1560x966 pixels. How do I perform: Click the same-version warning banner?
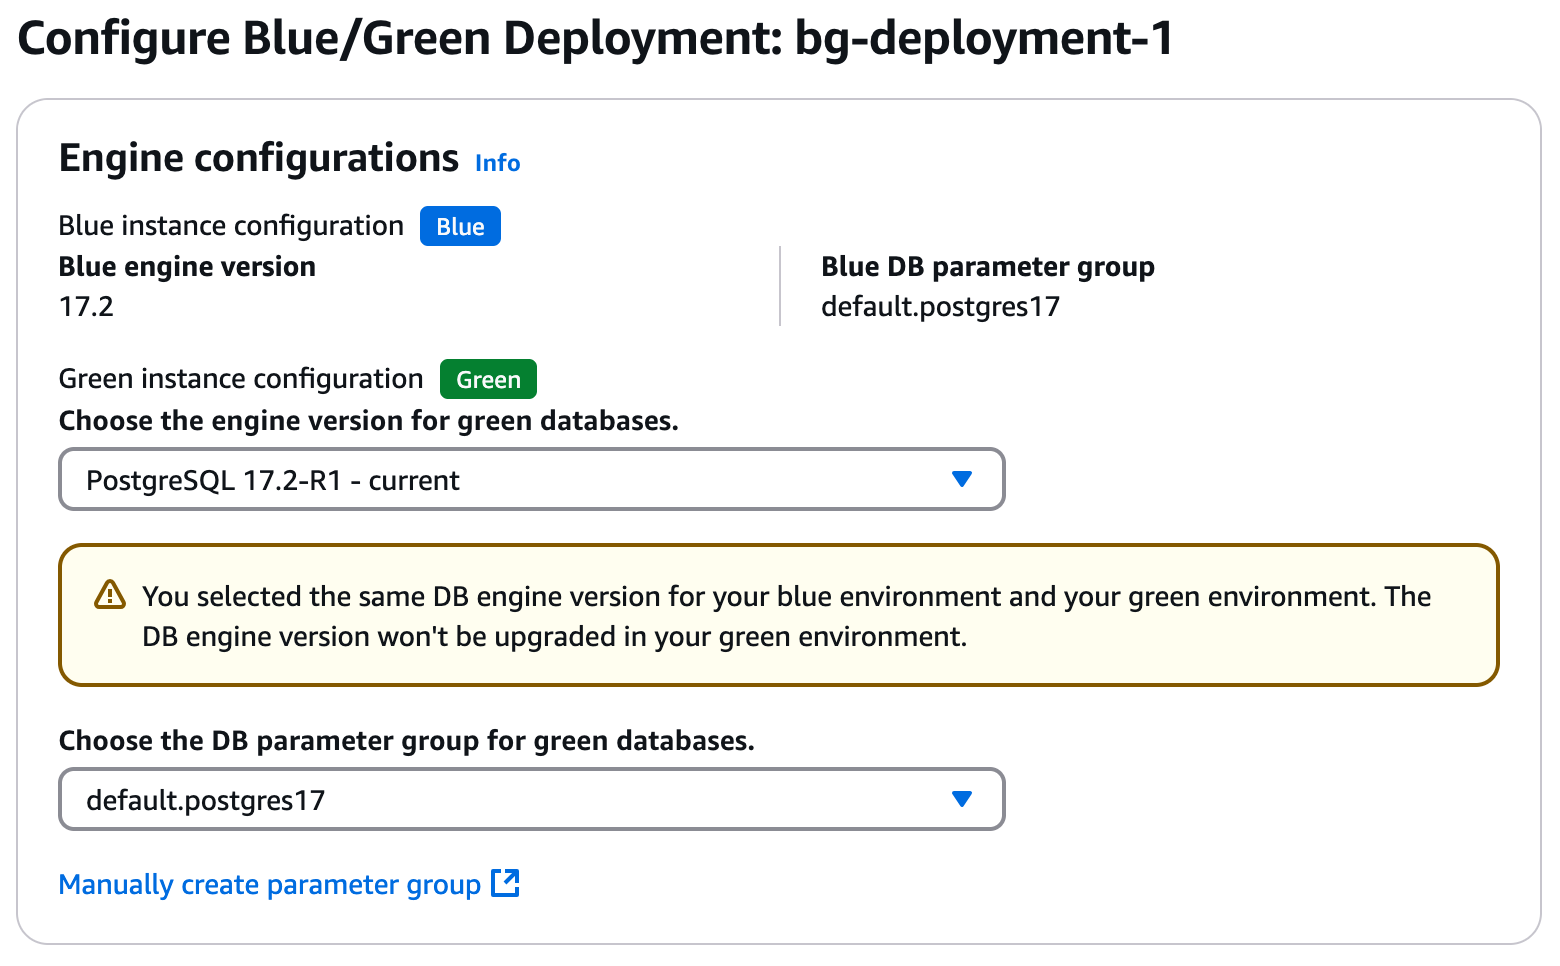click(778, 615)
